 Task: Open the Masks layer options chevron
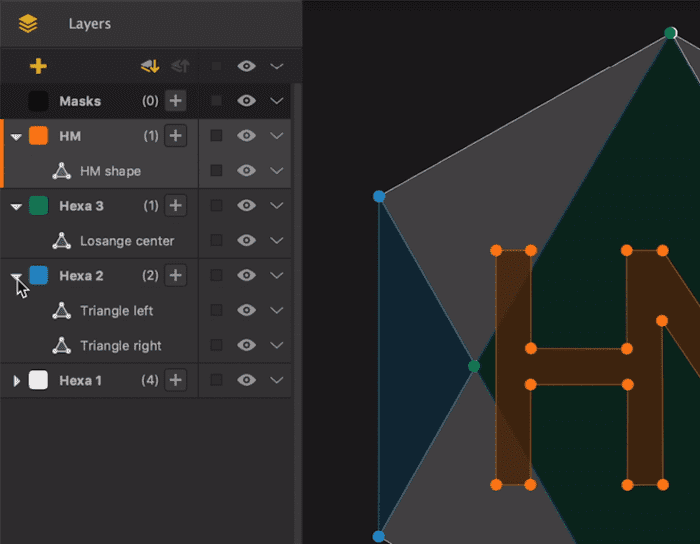coord(277,101)
